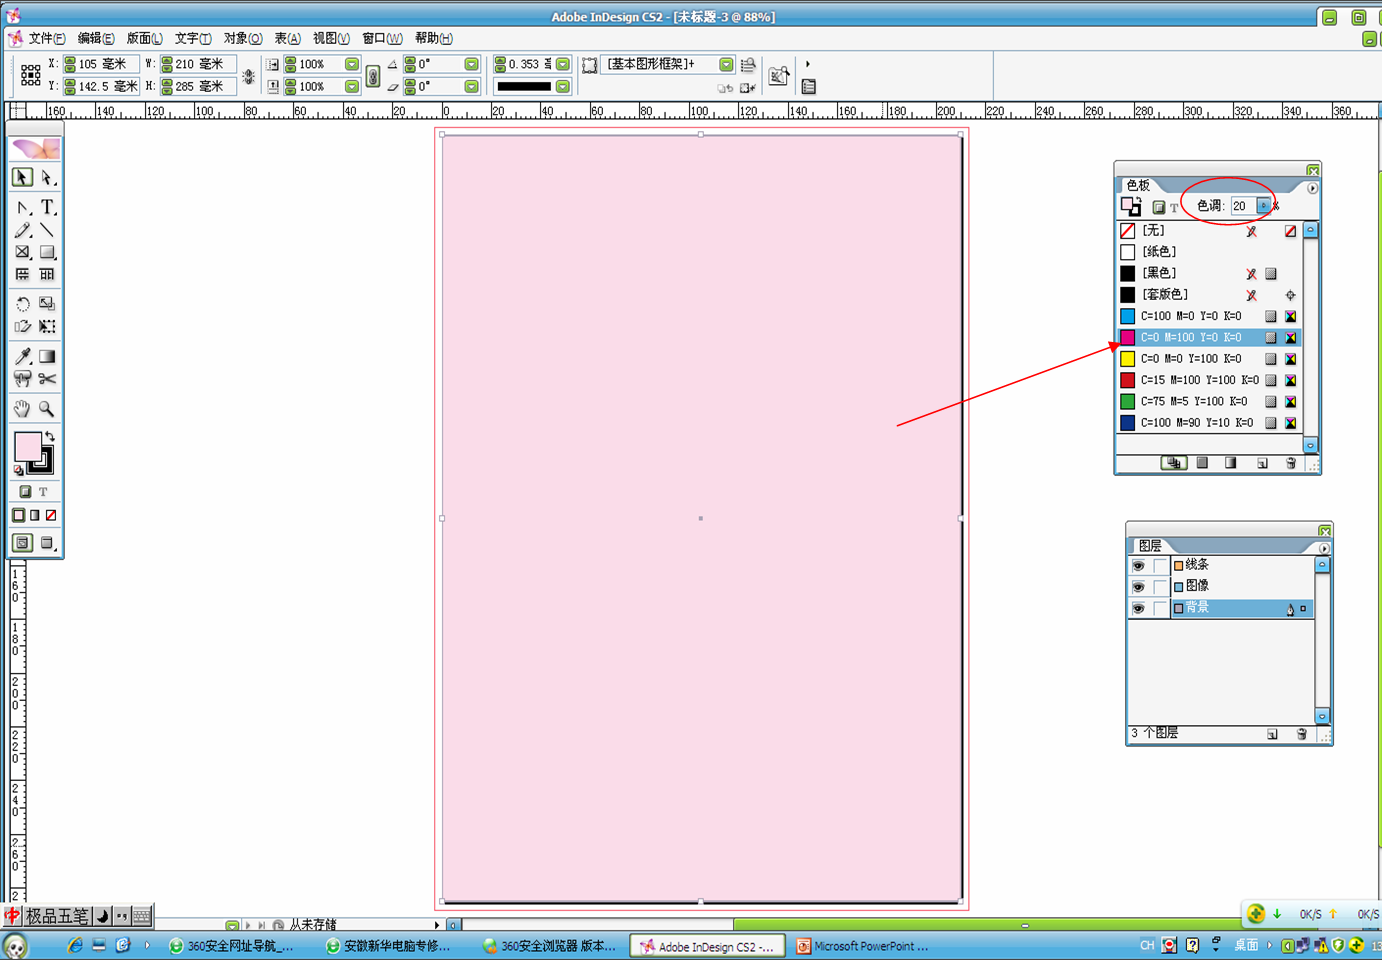Select the Rotate tool

[22, 303]
